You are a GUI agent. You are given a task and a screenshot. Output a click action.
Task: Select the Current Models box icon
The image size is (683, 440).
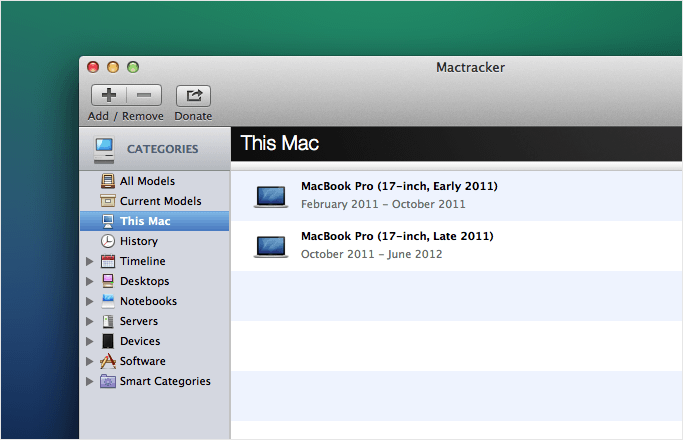108,201
